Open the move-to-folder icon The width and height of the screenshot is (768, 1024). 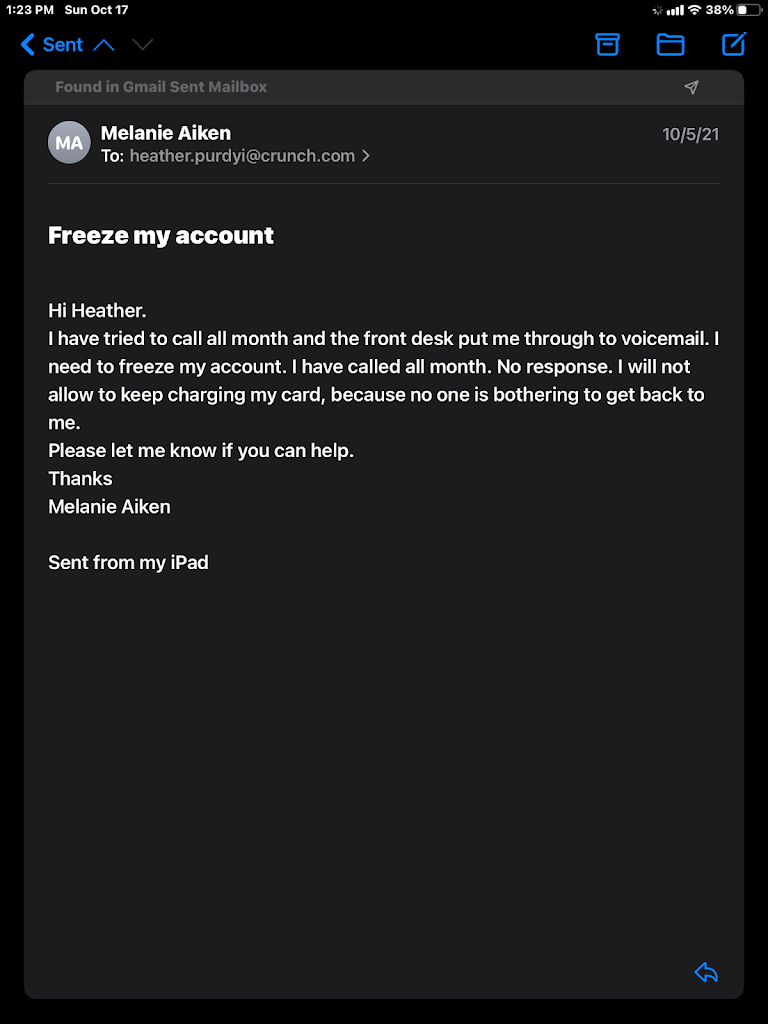670,44
